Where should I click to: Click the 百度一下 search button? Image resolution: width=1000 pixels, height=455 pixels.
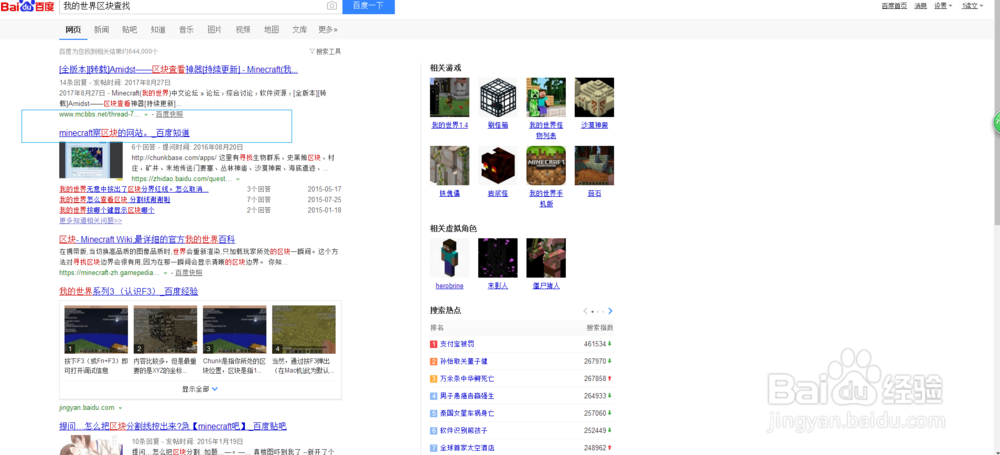(369, 6)
